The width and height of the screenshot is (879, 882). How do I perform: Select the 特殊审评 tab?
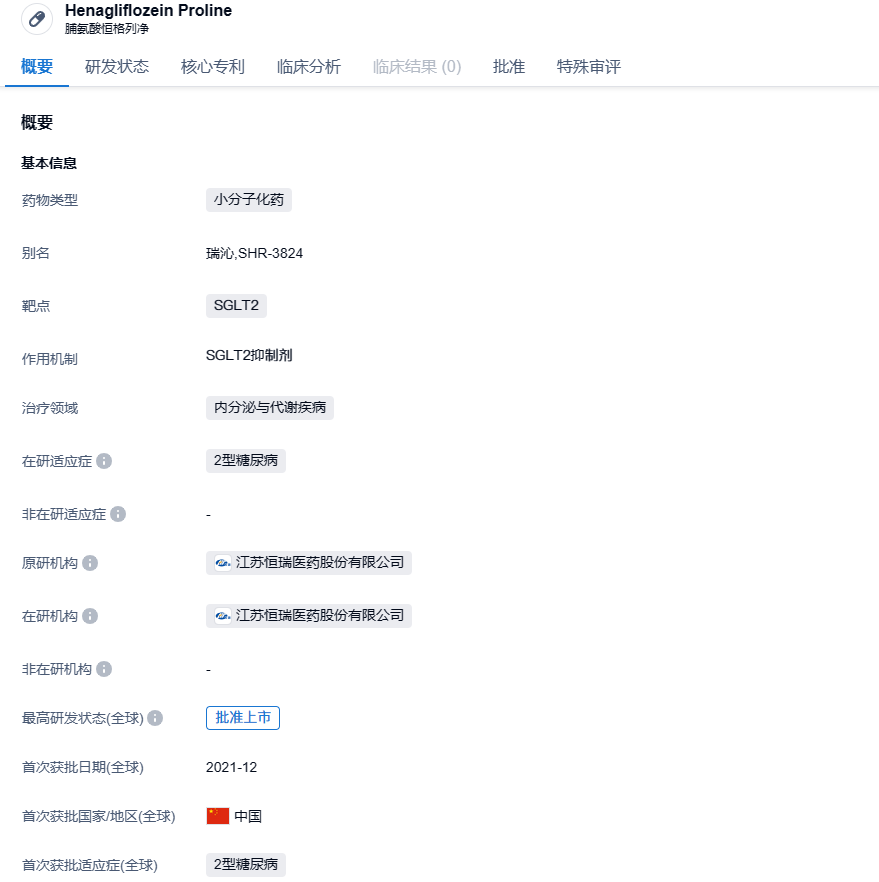pyautogui.click(x=589, y=67)
